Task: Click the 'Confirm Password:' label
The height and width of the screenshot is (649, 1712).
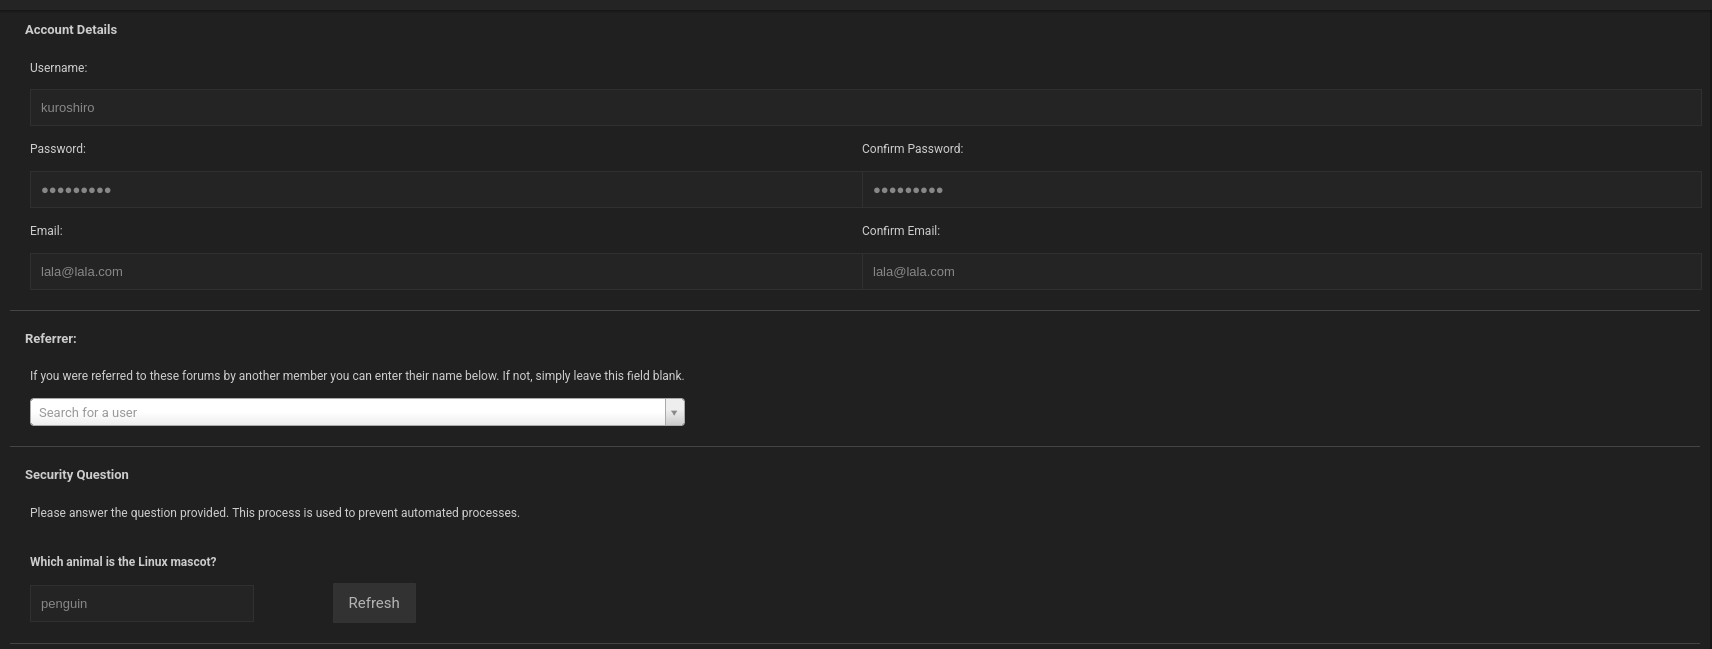Action: point(912,149)
